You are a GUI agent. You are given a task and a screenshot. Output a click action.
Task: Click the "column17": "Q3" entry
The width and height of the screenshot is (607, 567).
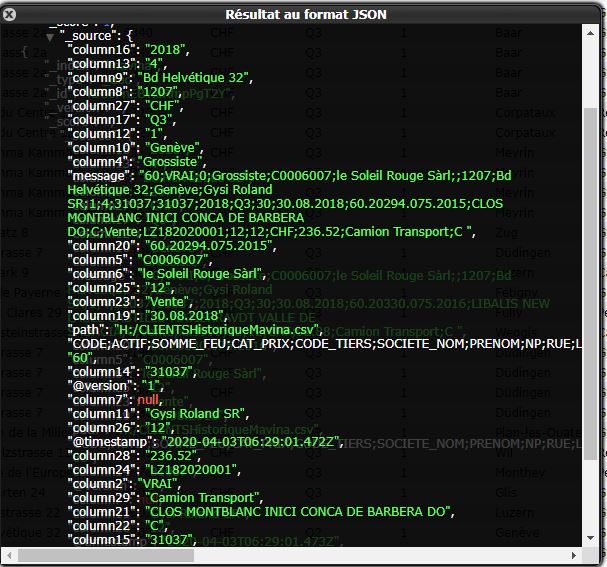tap(122, 120)
